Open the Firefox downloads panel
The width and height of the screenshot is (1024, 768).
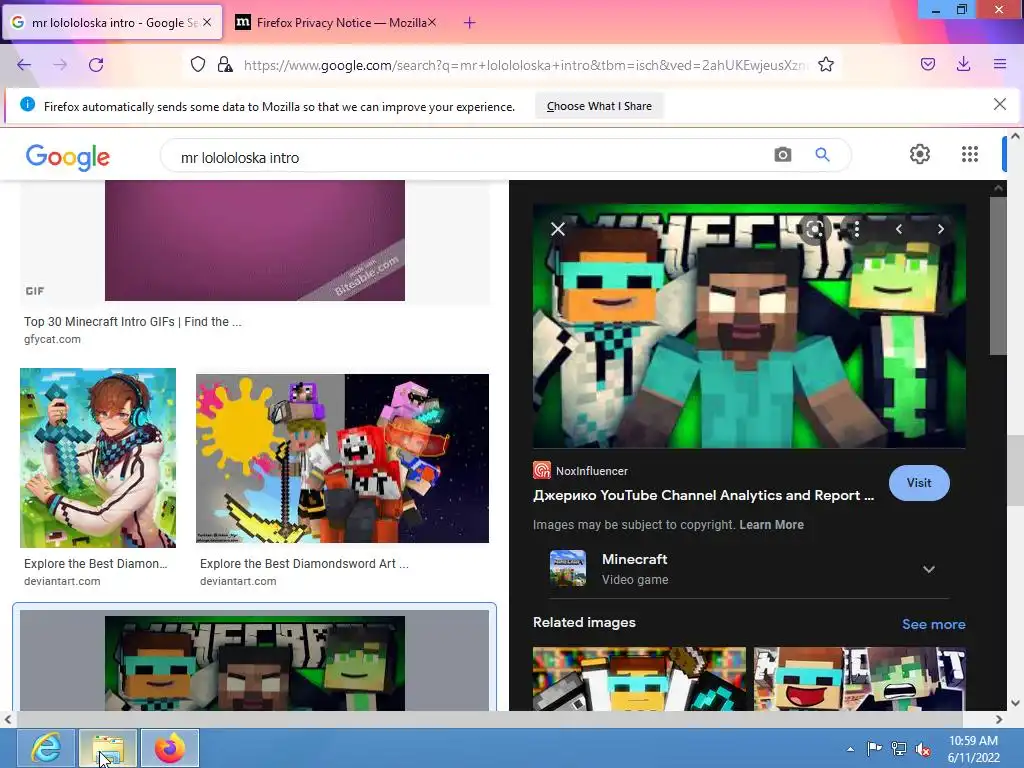coord(963,64)
